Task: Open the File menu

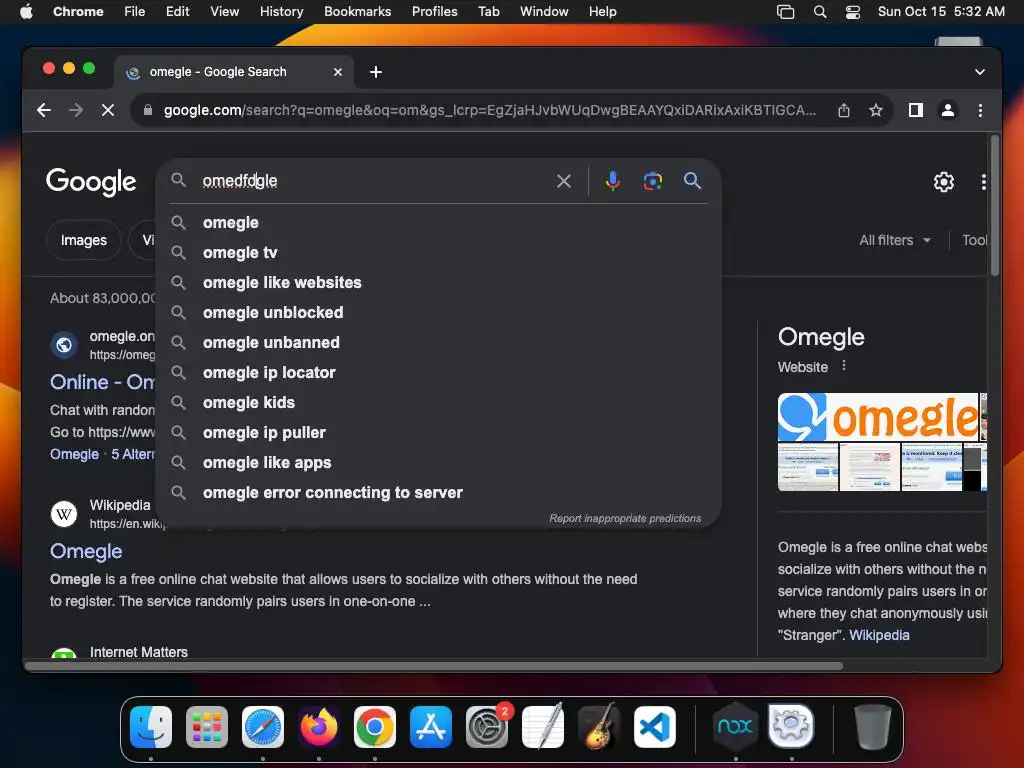Action: [135, 12]
